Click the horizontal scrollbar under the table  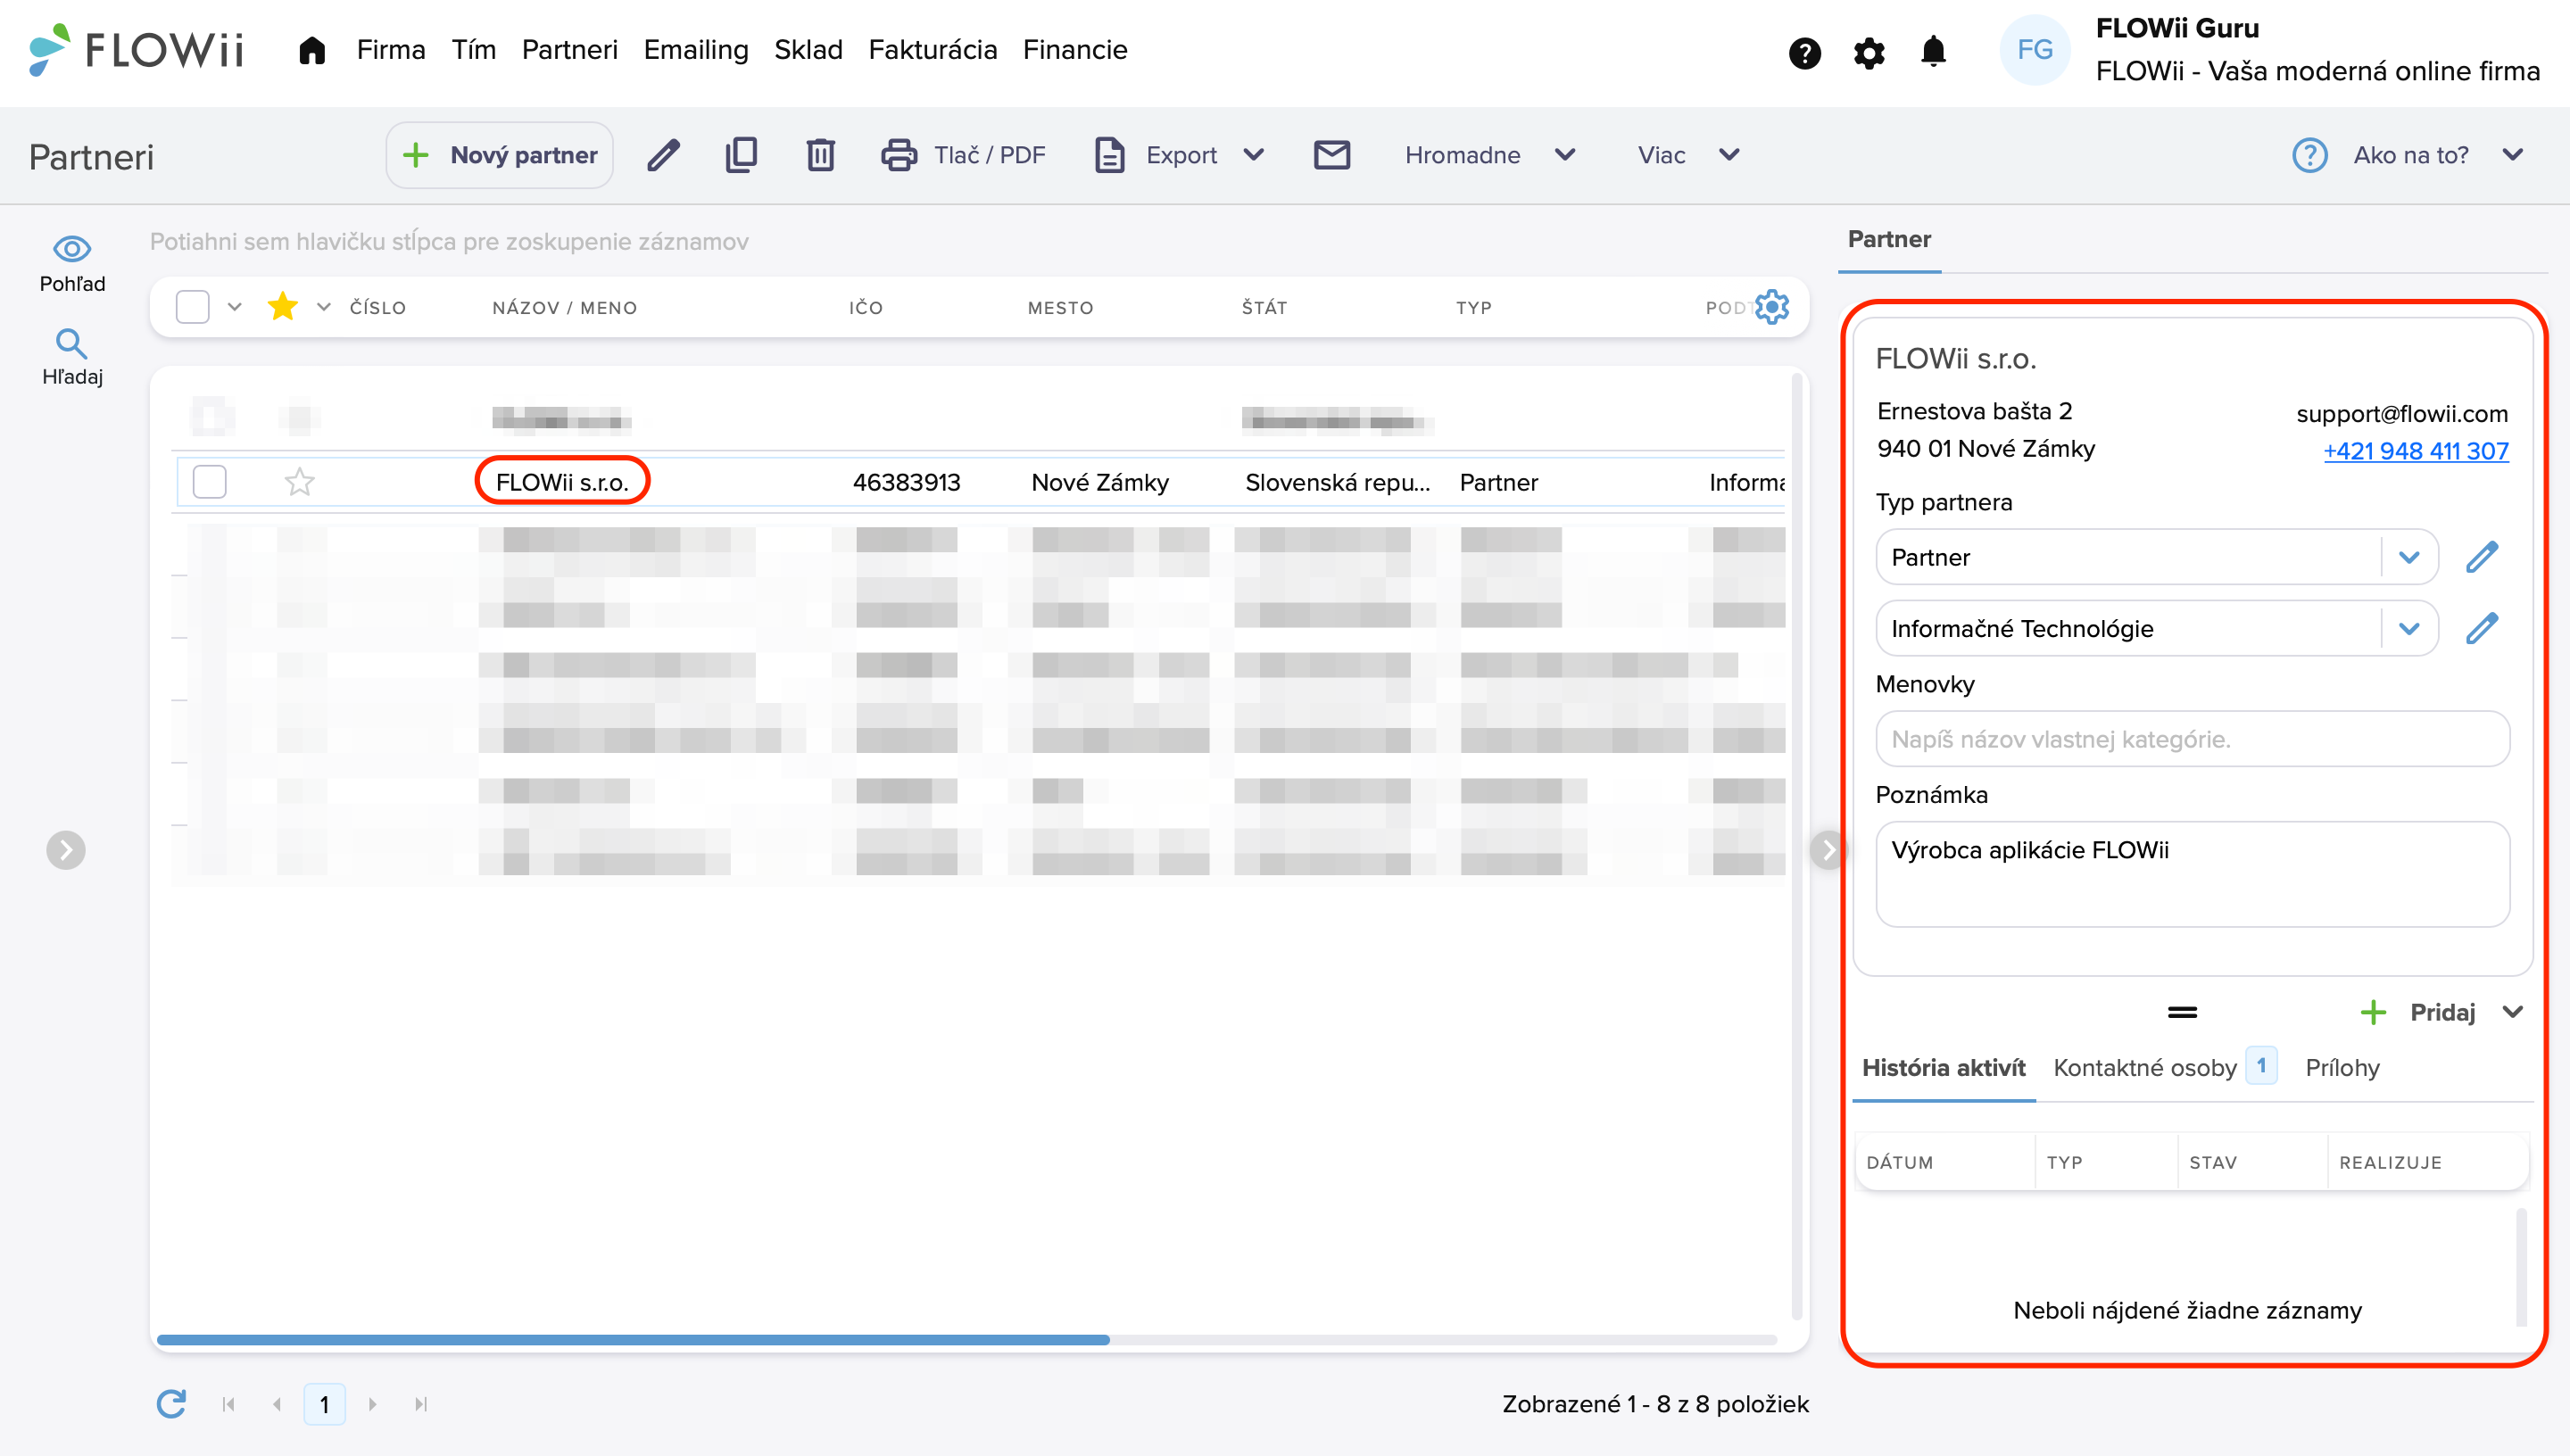coord(633,1339)
